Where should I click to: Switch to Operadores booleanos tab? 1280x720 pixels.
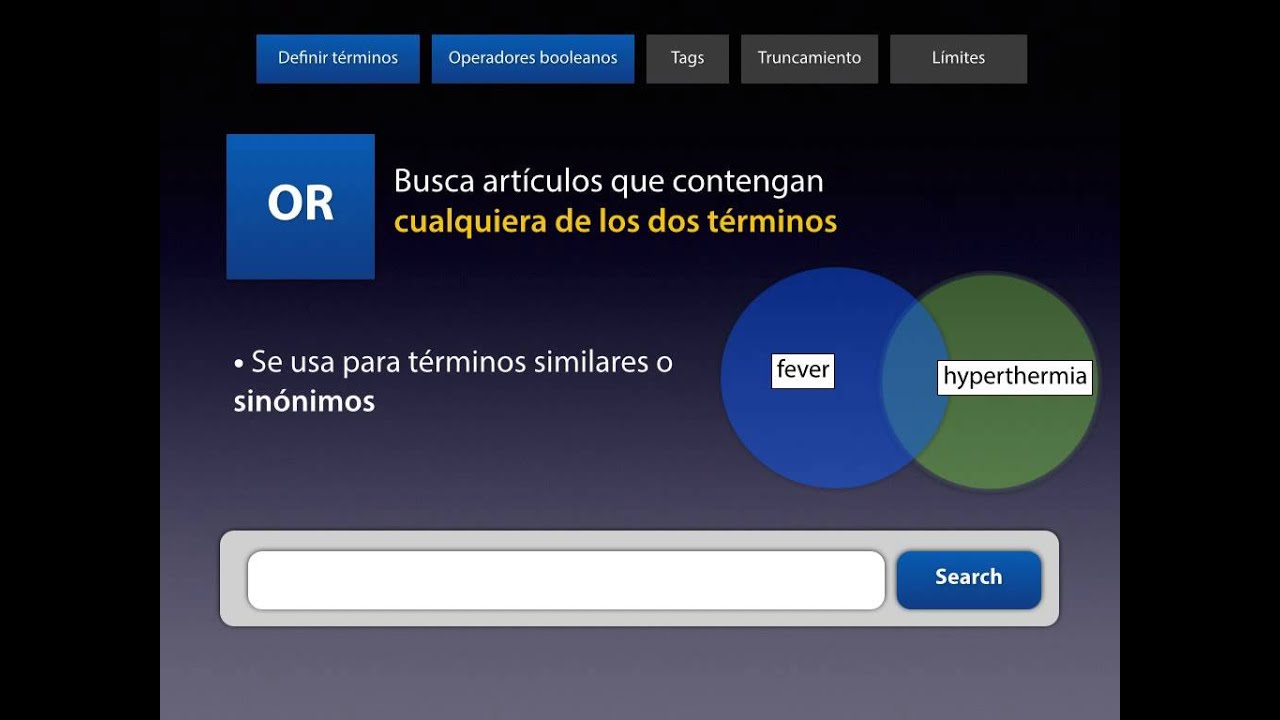point(533,58)
